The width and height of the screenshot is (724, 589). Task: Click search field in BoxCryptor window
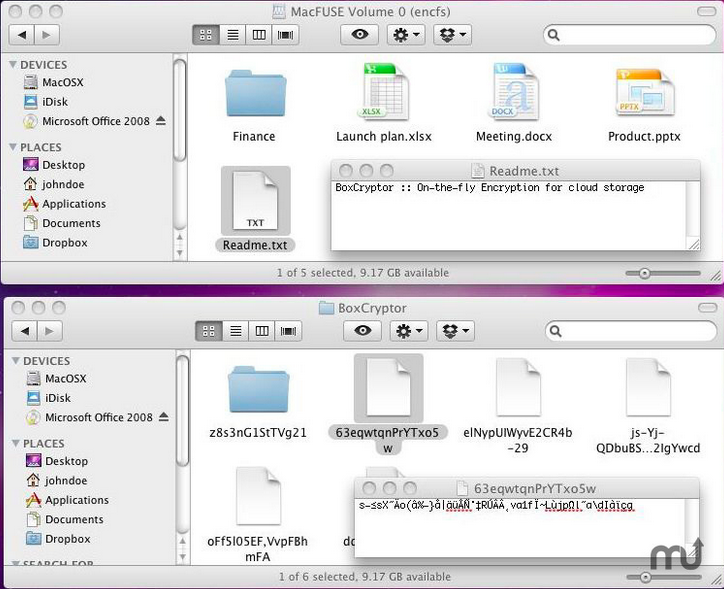point(632,331)
